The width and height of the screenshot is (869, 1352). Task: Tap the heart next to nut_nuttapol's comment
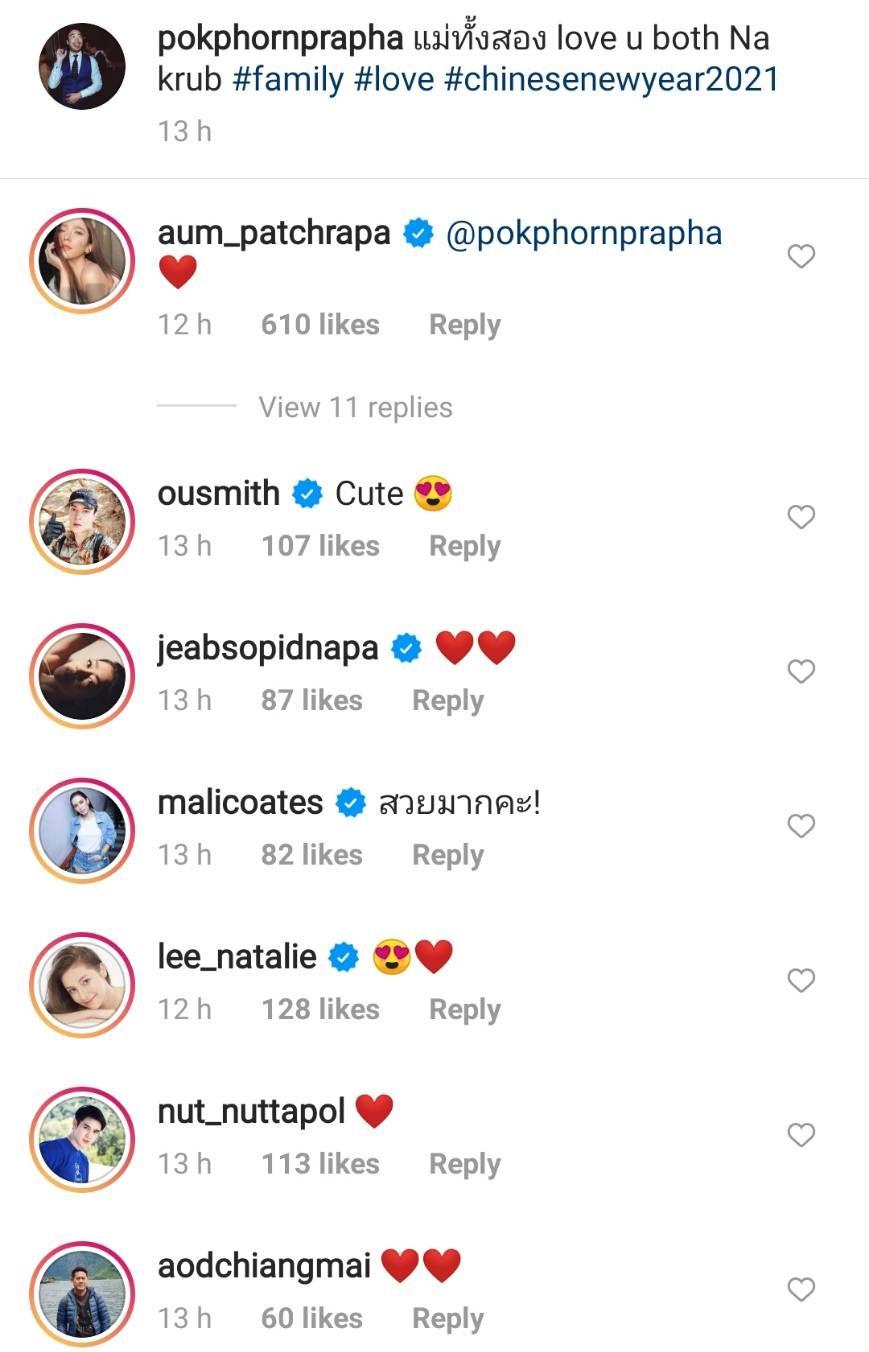(x=801, y=1135)
